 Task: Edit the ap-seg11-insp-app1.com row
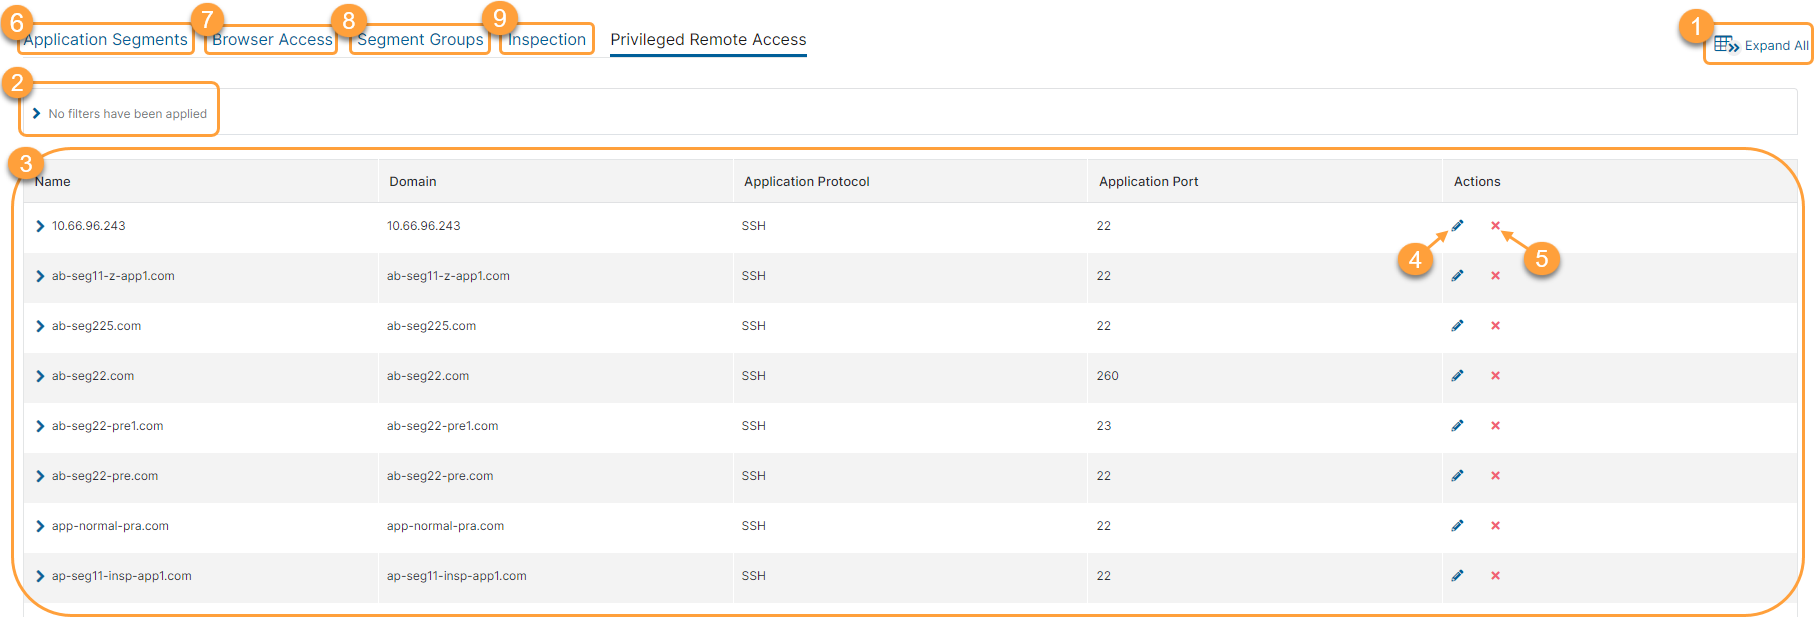pyautogui.click(x=1457, y=576)
